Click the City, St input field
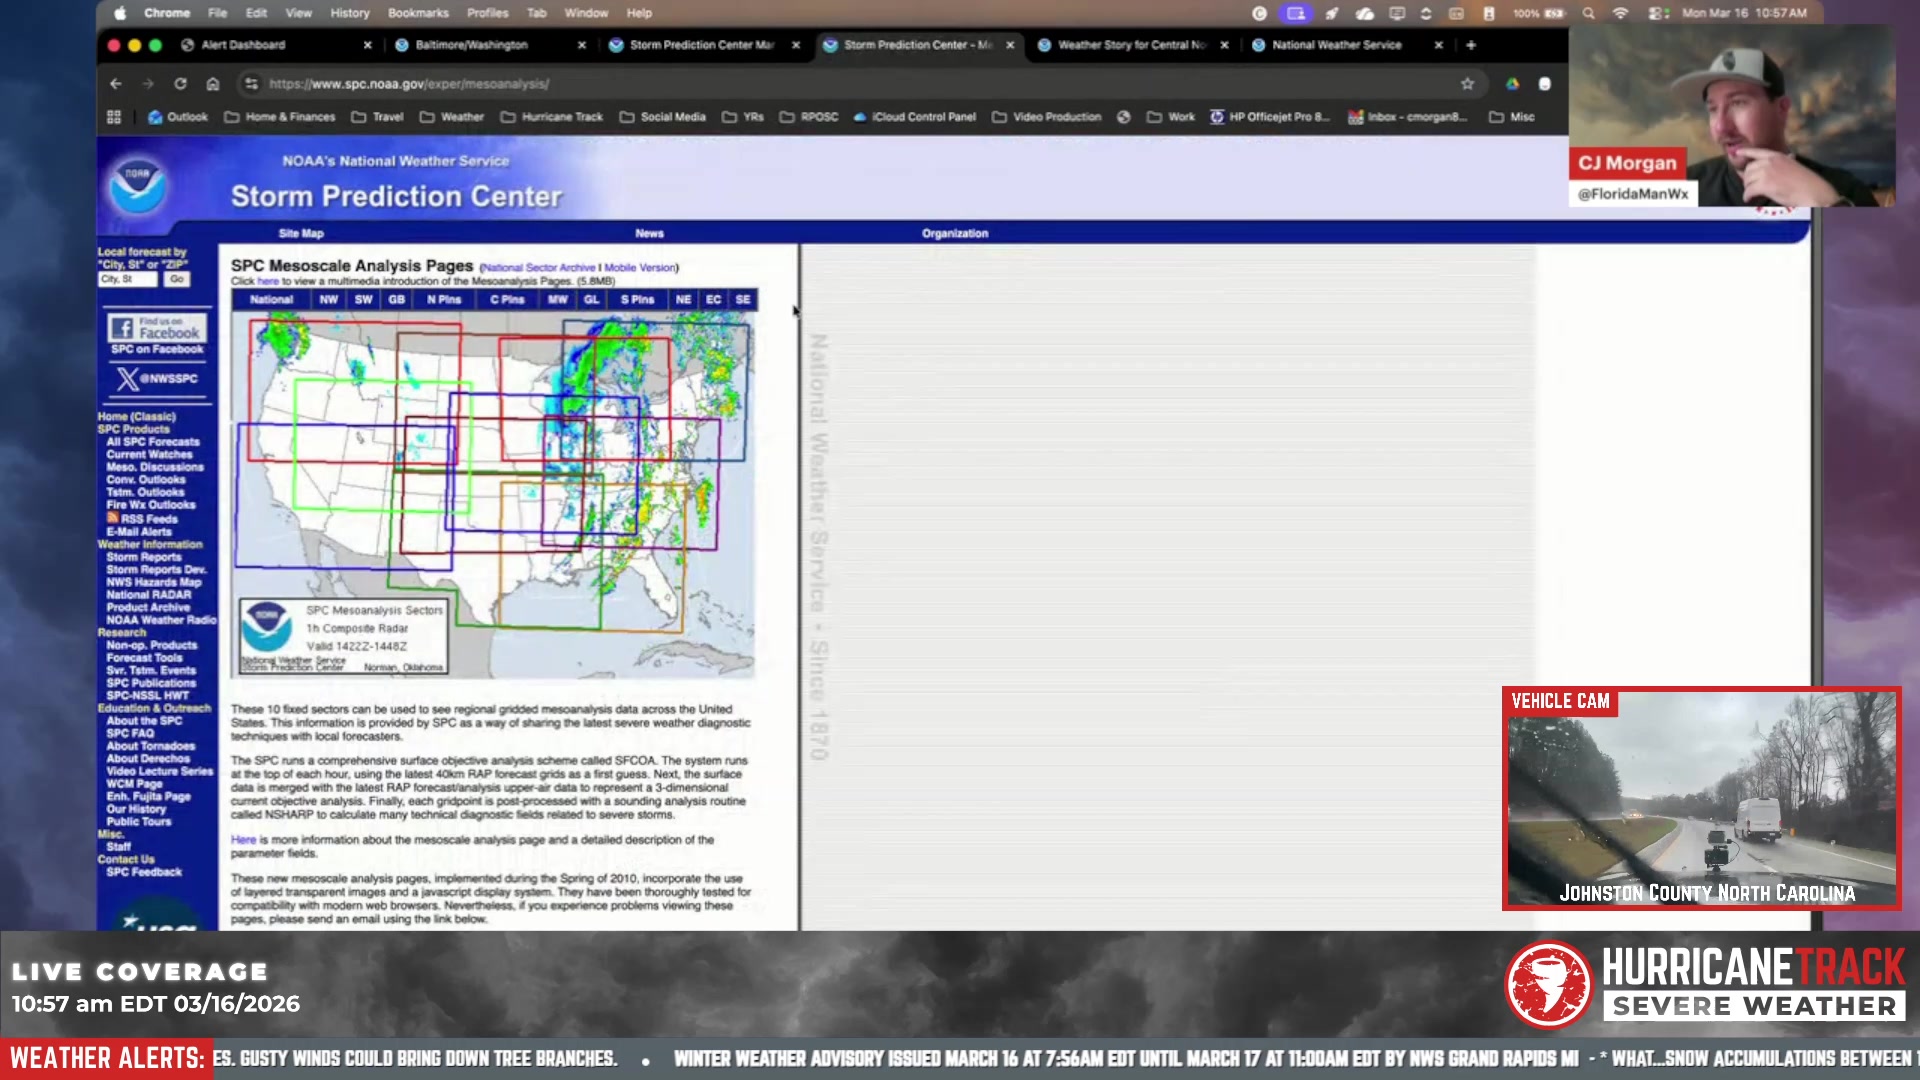The height and width of the screenshot is (1080, 1920). pos(128,280)
